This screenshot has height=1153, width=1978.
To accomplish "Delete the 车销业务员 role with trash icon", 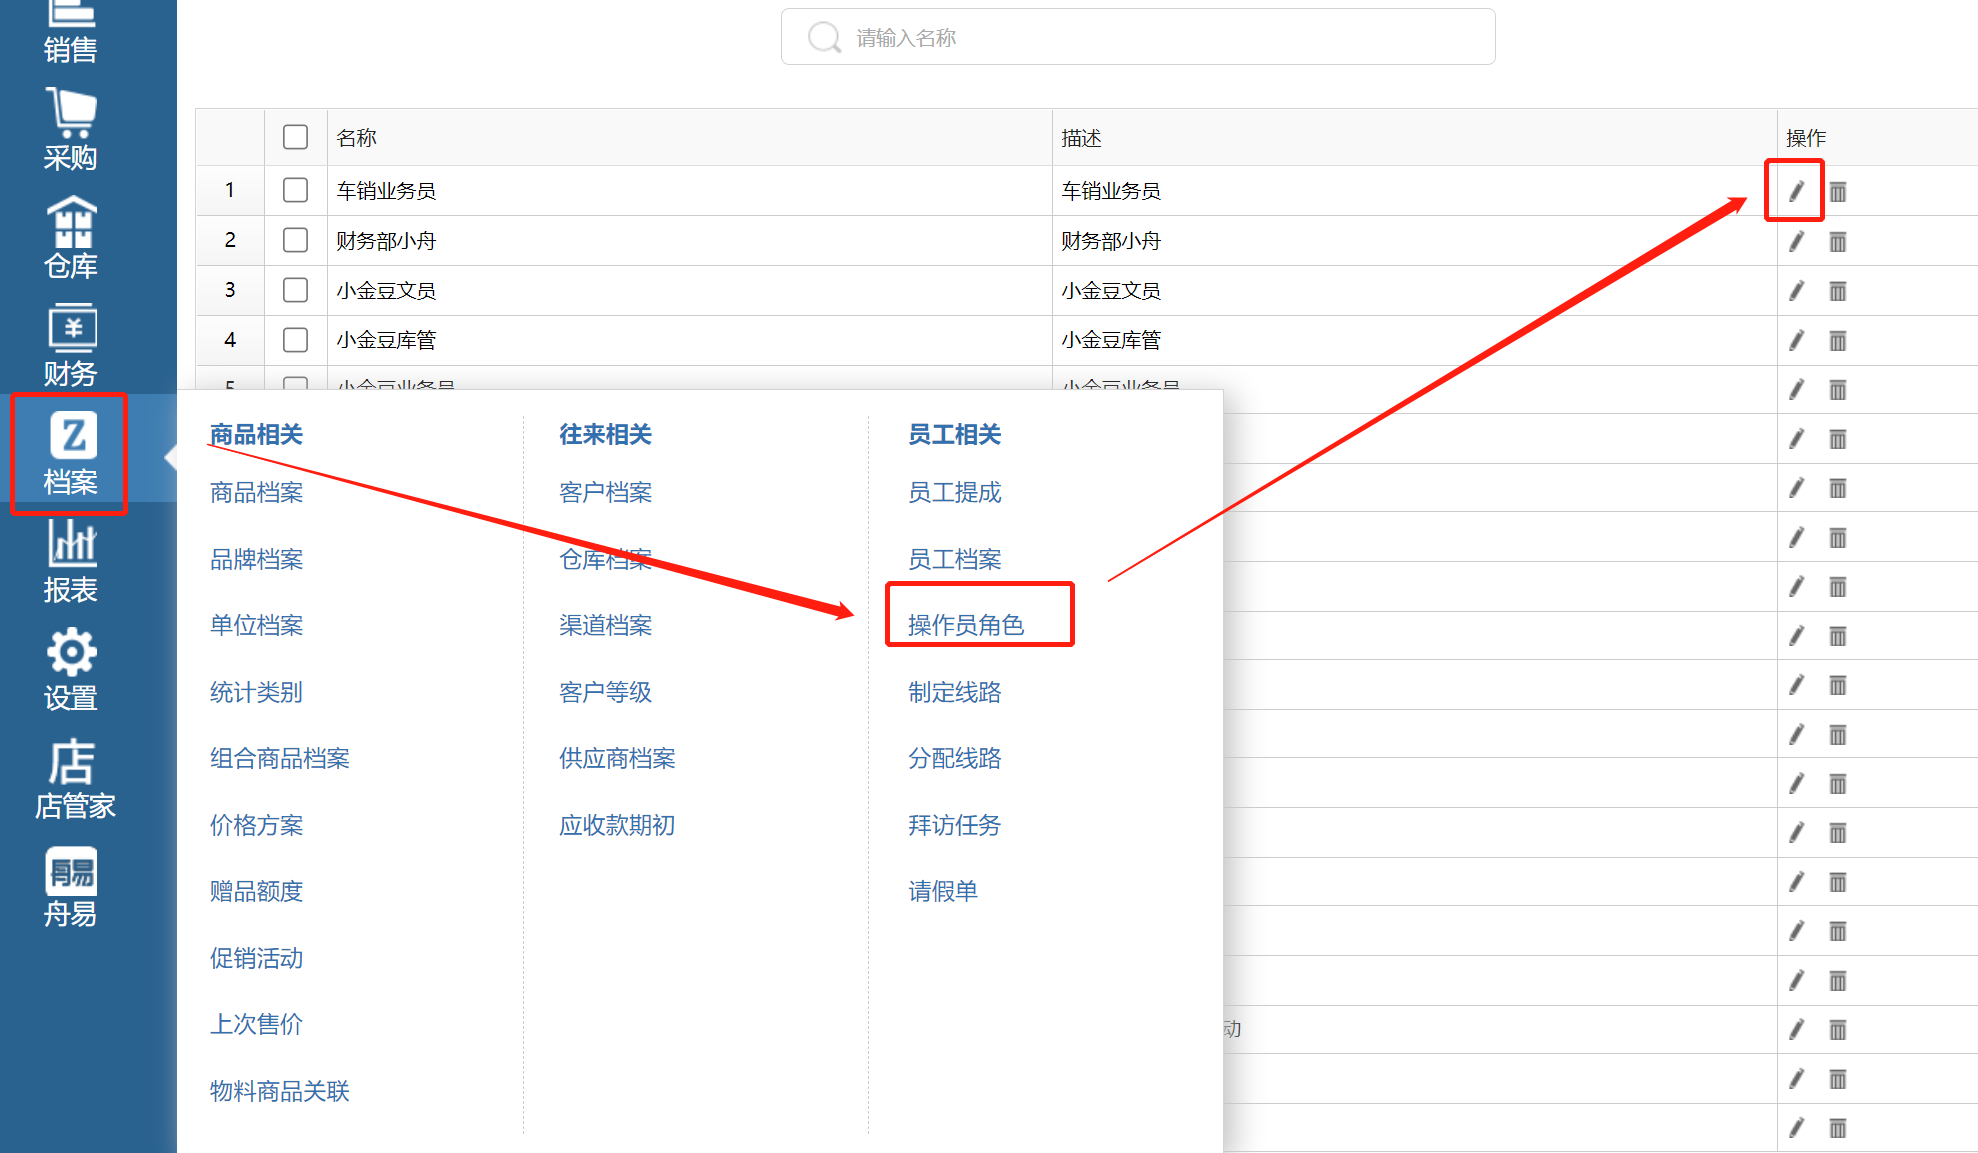I will click(x=1838, y=191).
